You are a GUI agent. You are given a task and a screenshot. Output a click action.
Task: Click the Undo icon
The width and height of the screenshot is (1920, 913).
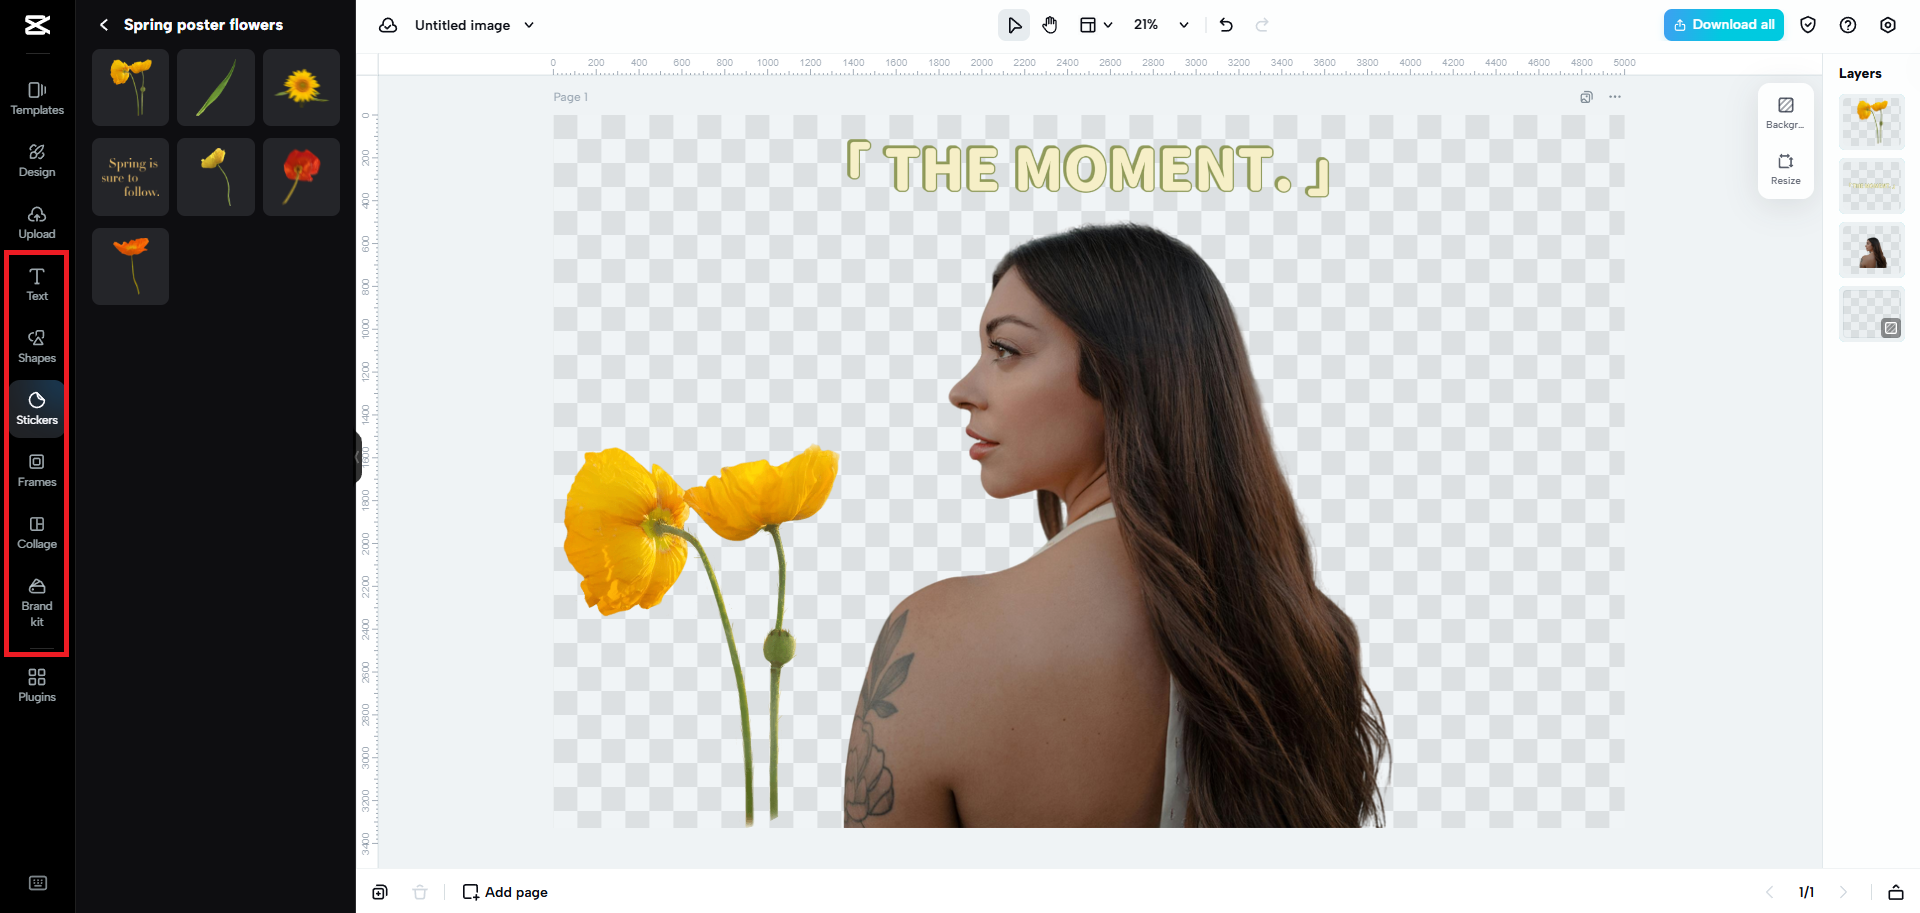point(1226,24)
